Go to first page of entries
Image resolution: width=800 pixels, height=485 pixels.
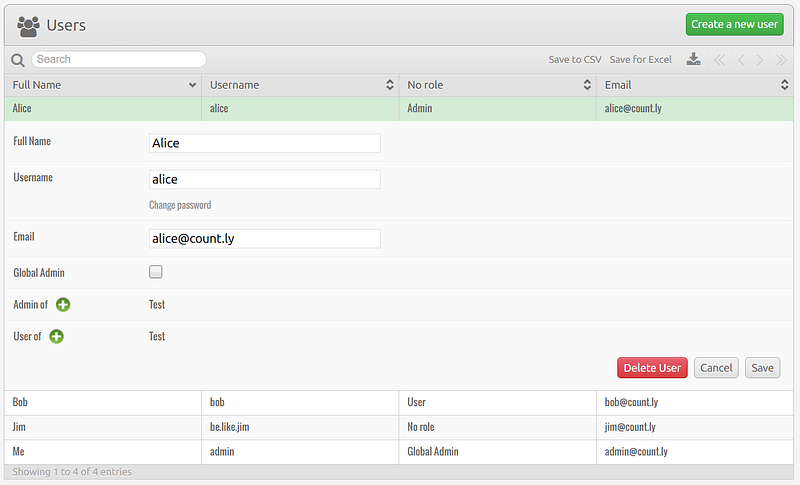click(719, 60)
